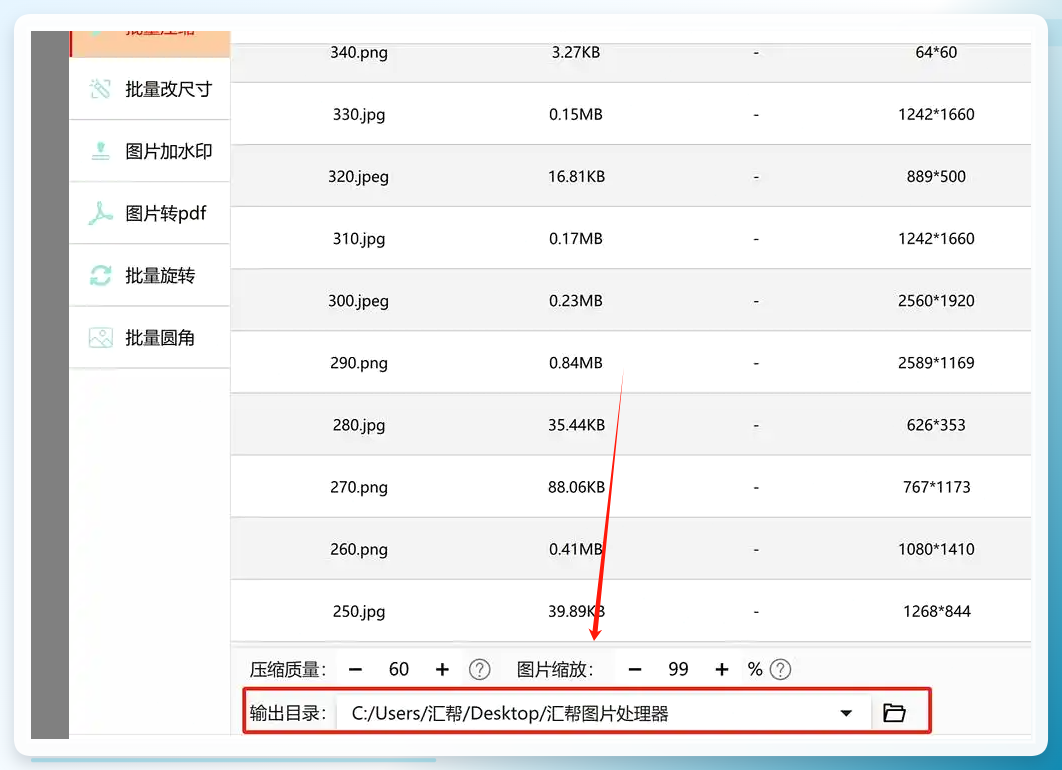This screenshot has width=1062, height=770.
Task: Click the 16.81KB size cell
Action: tap(576, 176)
